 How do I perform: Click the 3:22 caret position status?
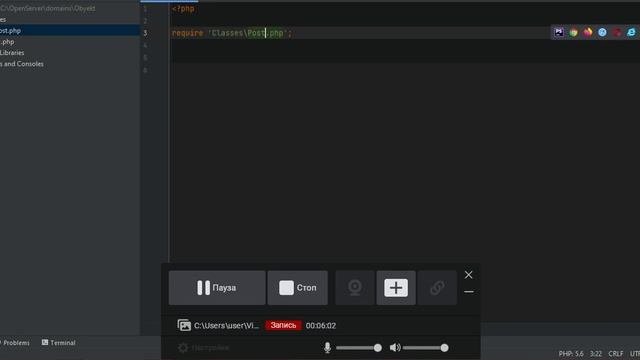click(x=596, y=353)
